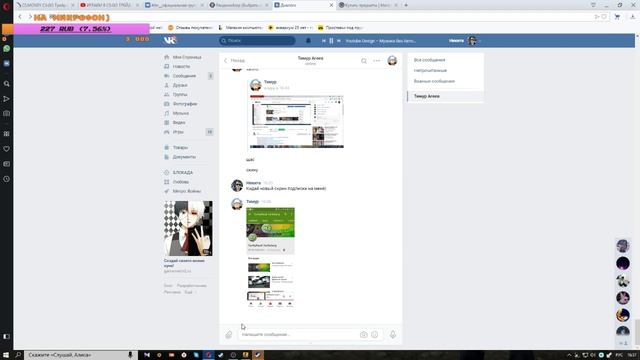The width and height of the screenshot is (640, 360).
Task: Open the send-arrow flow icon in Opera sidebar
Action: pyautogui.click(x=7, y=99)
